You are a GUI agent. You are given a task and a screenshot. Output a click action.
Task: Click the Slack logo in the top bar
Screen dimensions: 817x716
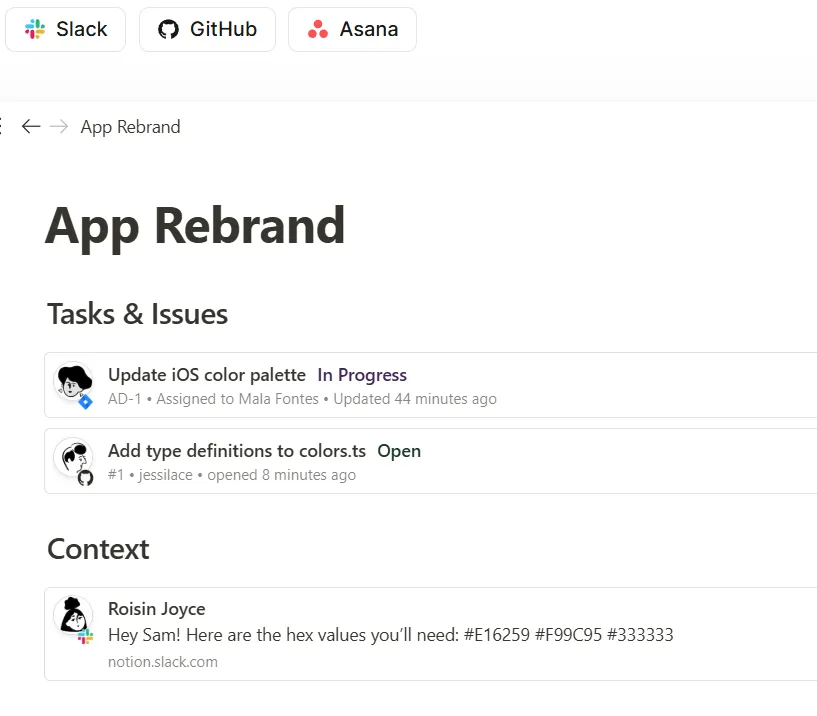[35, 29]
